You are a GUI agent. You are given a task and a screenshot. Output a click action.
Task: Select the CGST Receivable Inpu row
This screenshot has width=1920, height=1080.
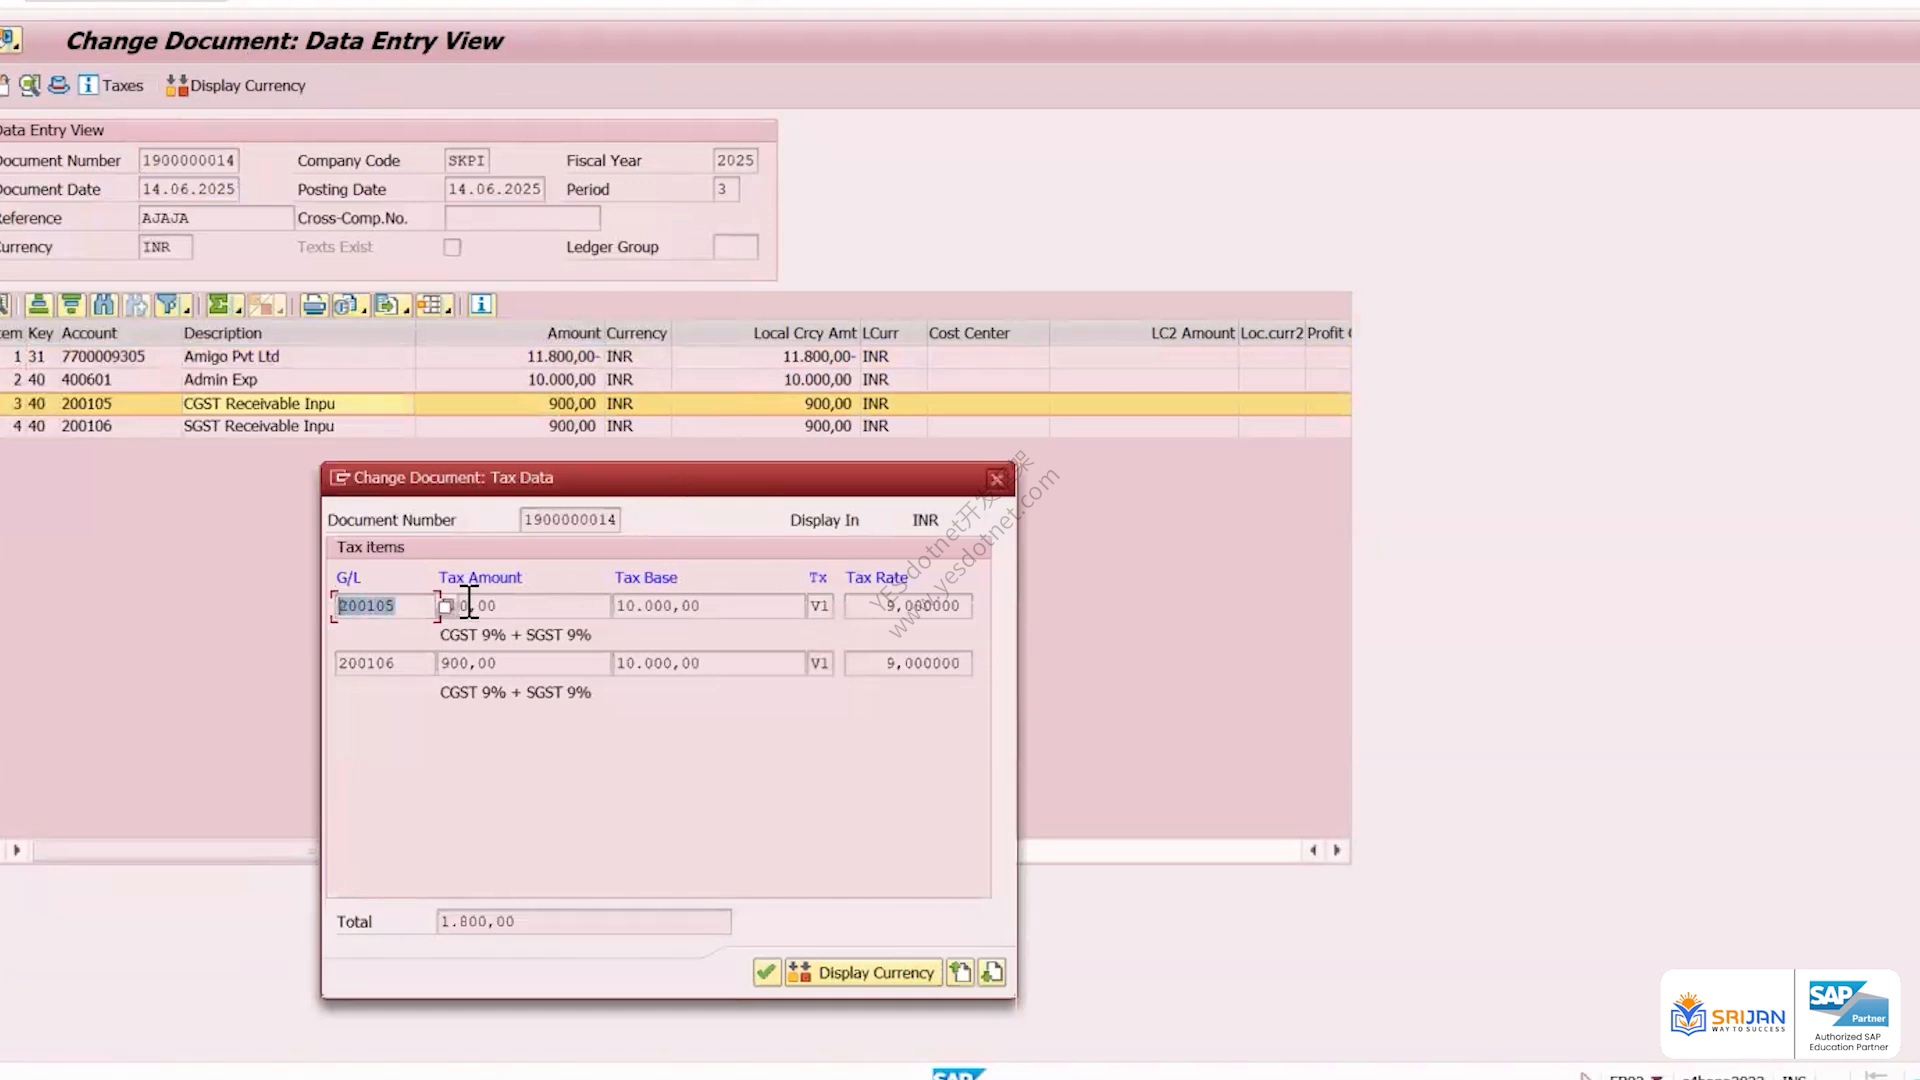675,403
